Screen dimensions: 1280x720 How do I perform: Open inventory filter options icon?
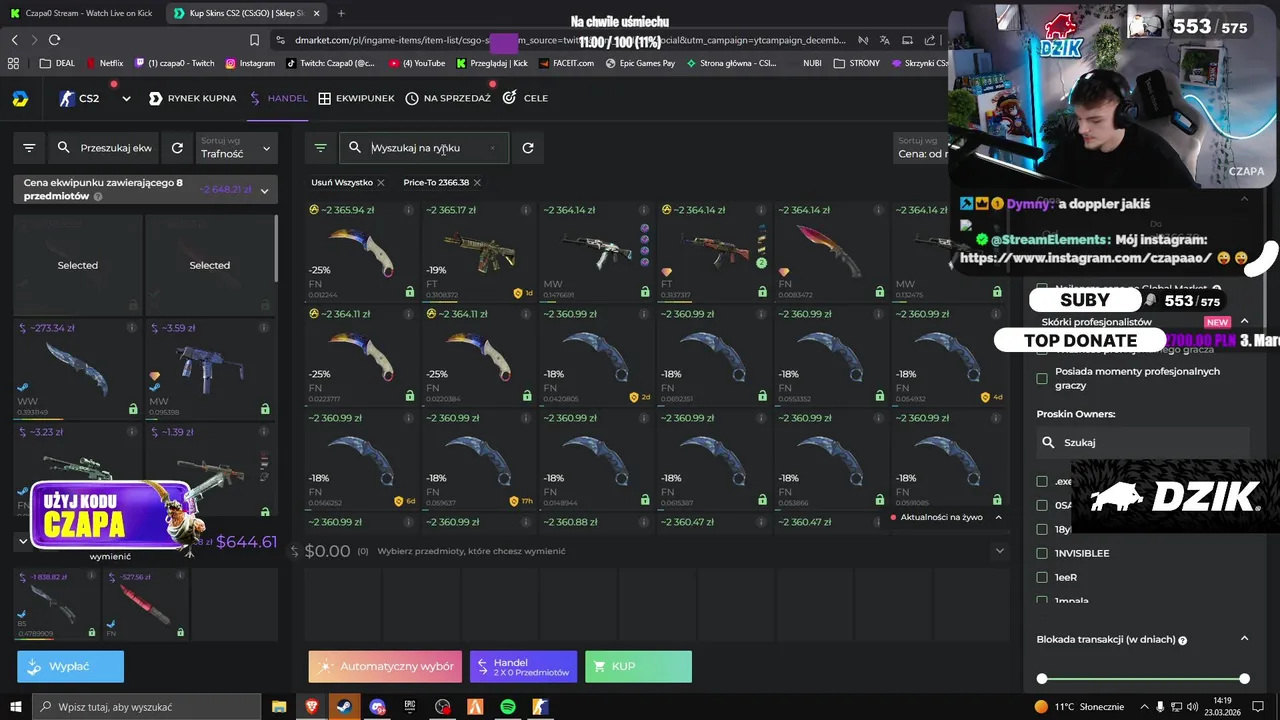pyautogui.click(x=29, y=148)
